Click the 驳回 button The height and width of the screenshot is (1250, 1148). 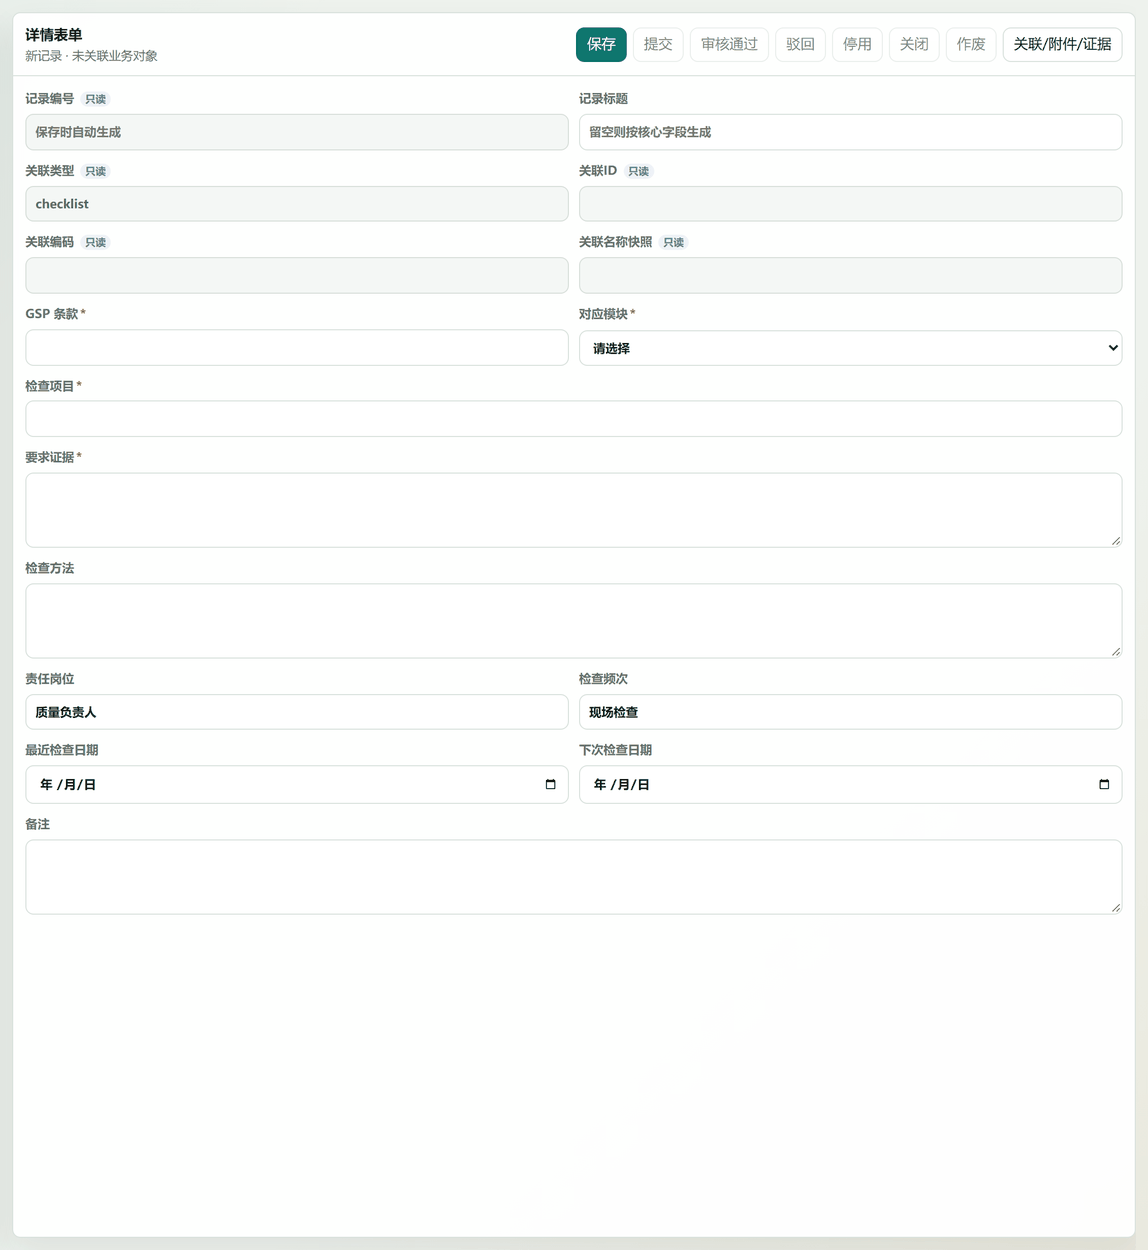click(x=800, y=44)
